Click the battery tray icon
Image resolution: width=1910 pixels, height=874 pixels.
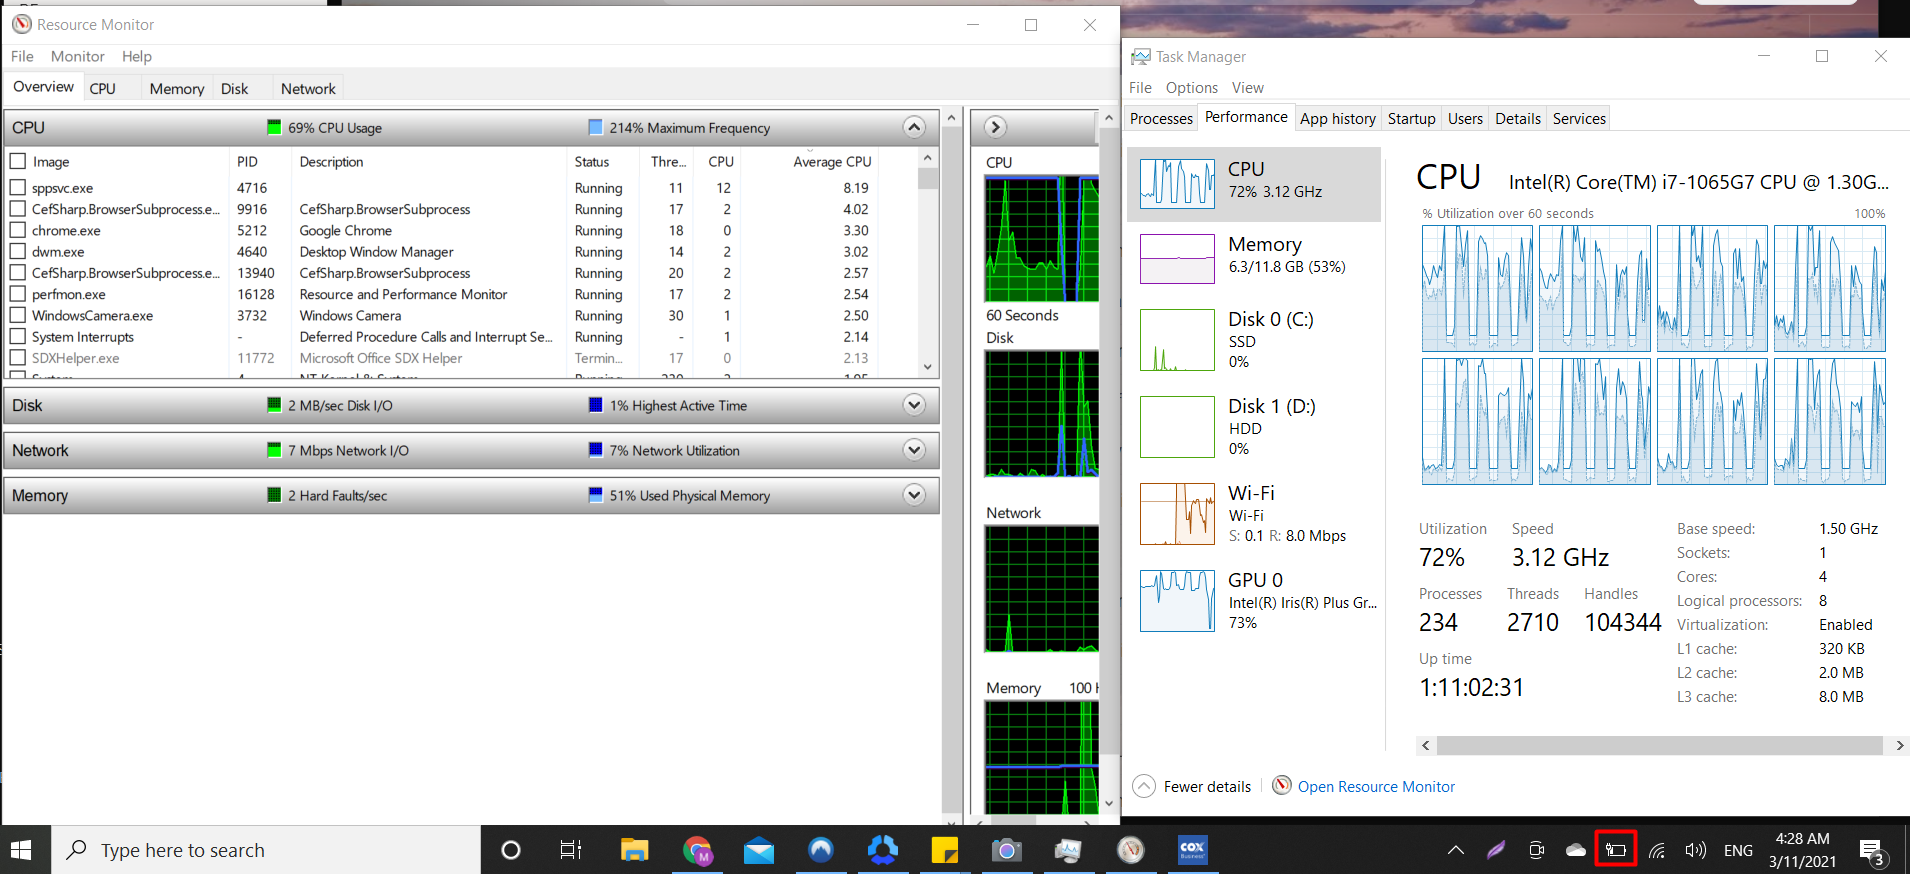pos(1615,850)
